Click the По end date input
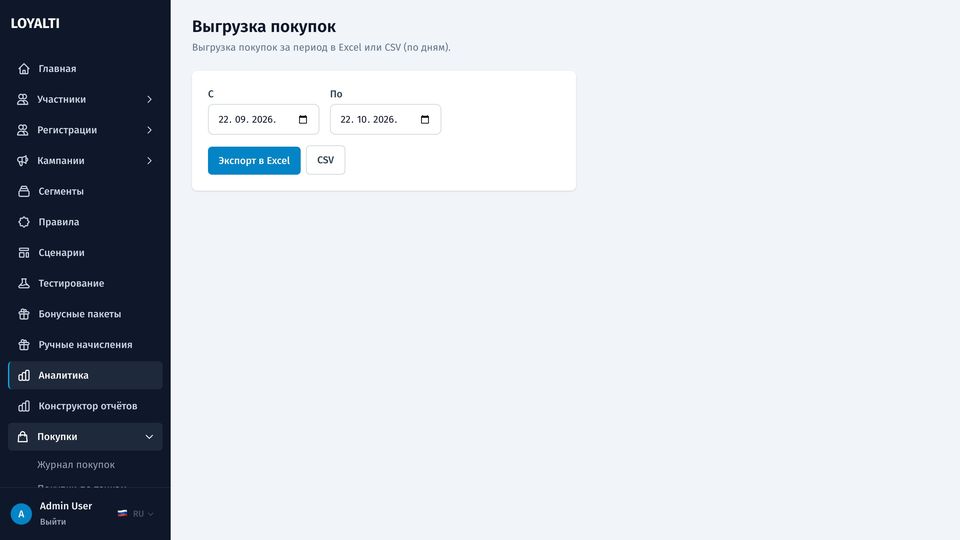 point(385,119)
